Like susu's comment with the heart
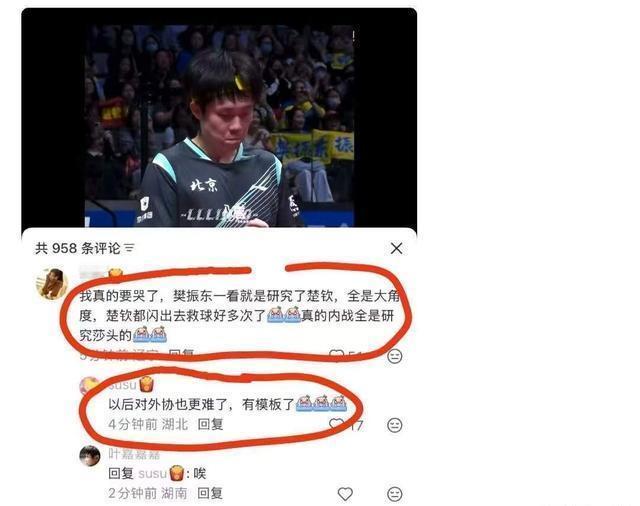The height and width of the screenshot is (506, 640). [x=337, y=425]
